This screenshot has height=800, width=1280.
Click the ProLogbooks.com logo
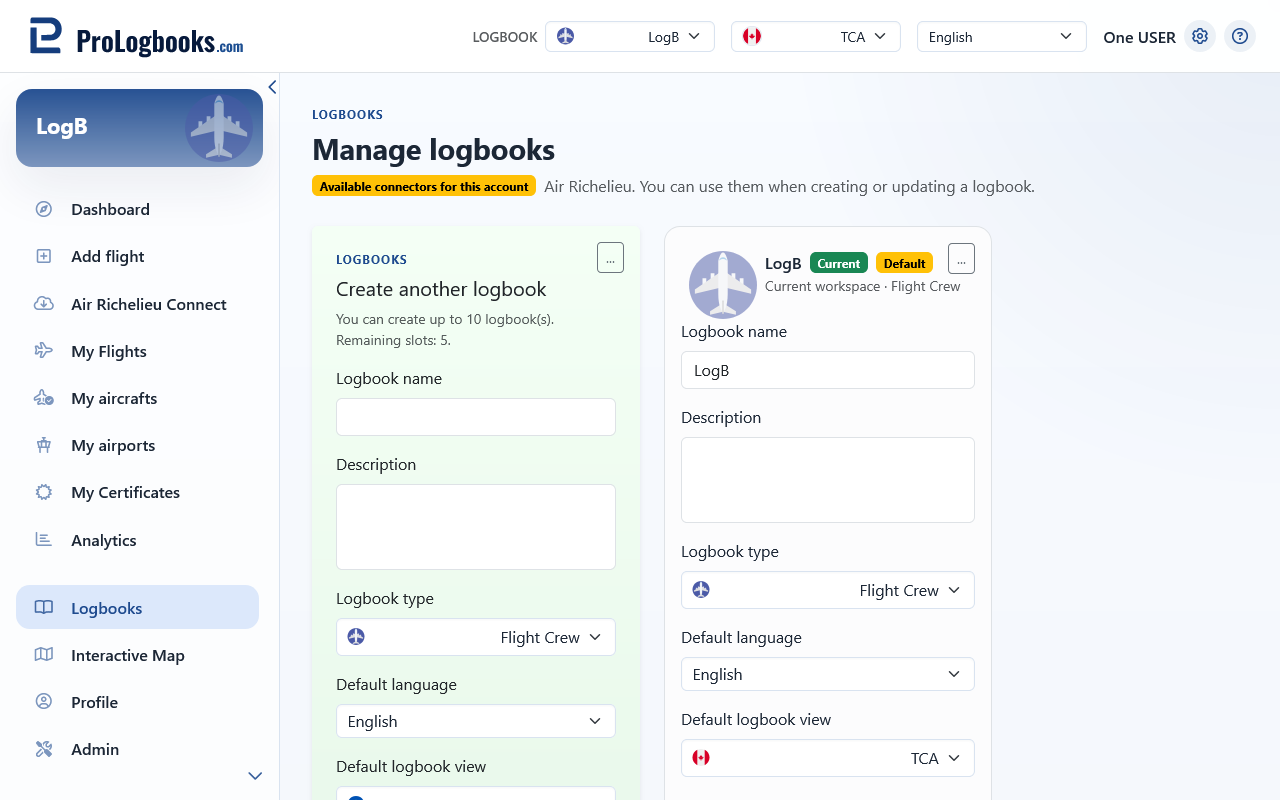136,37
